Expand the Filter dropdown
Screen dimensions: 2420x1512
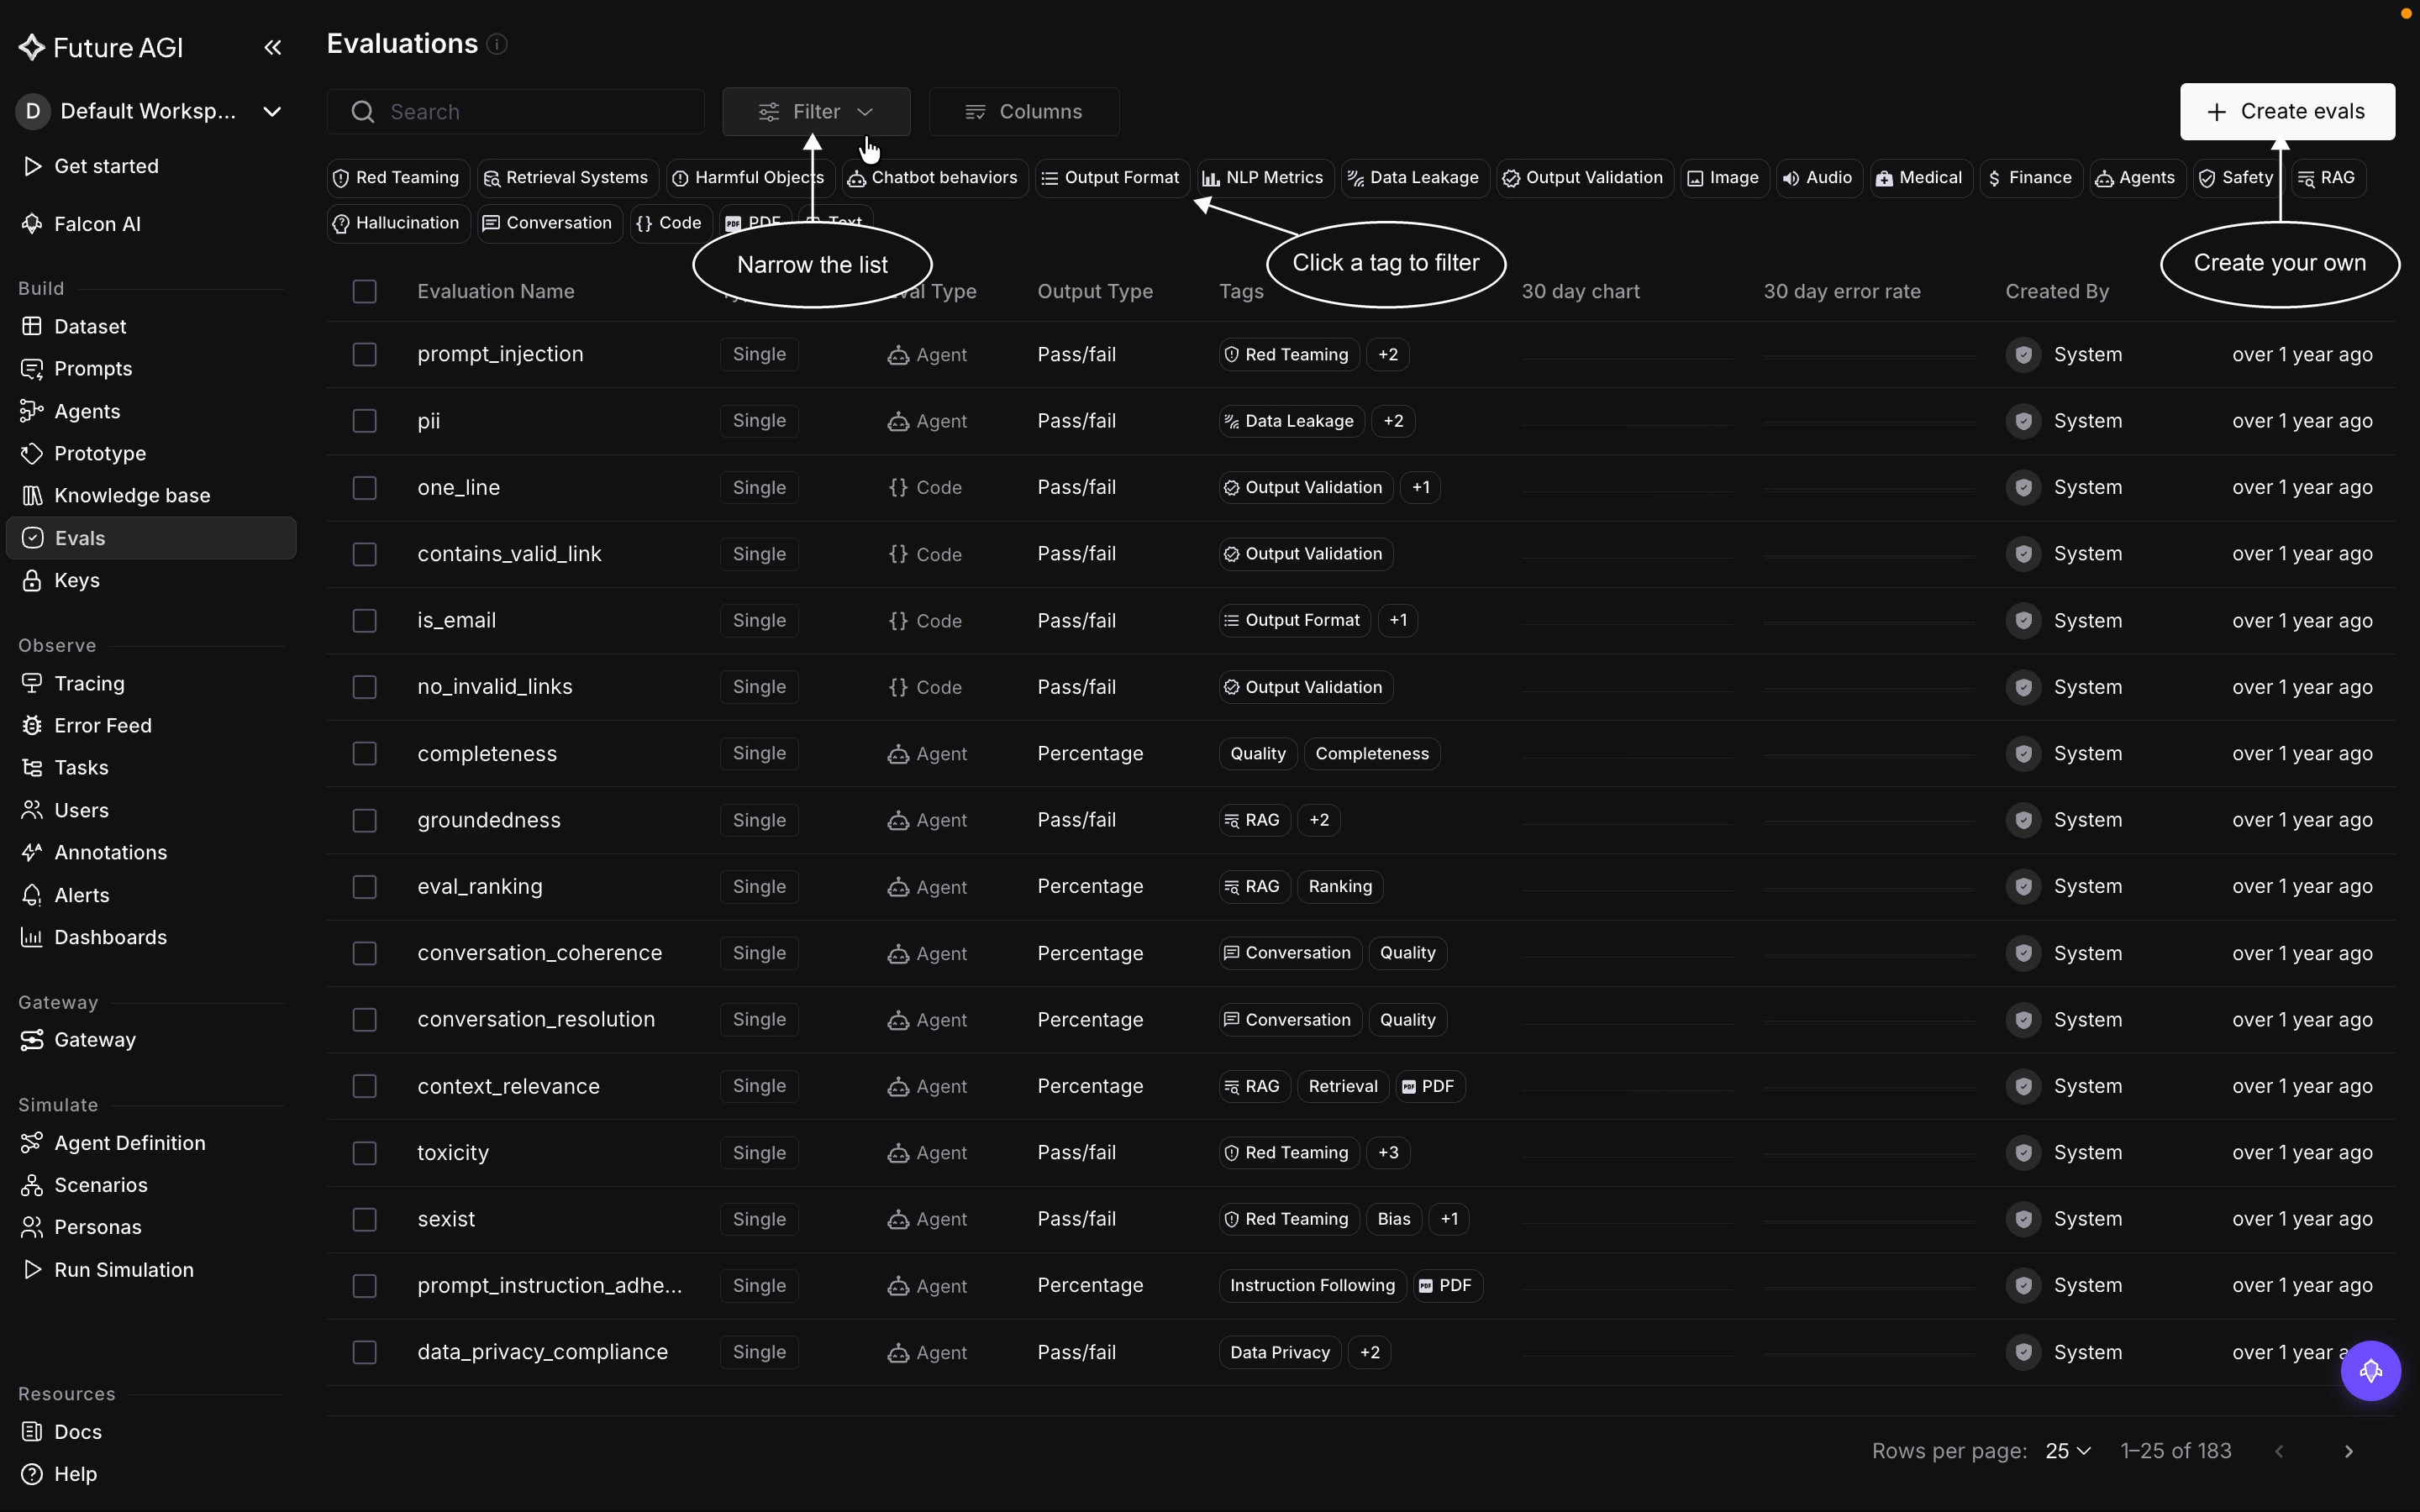pos(816,111)
